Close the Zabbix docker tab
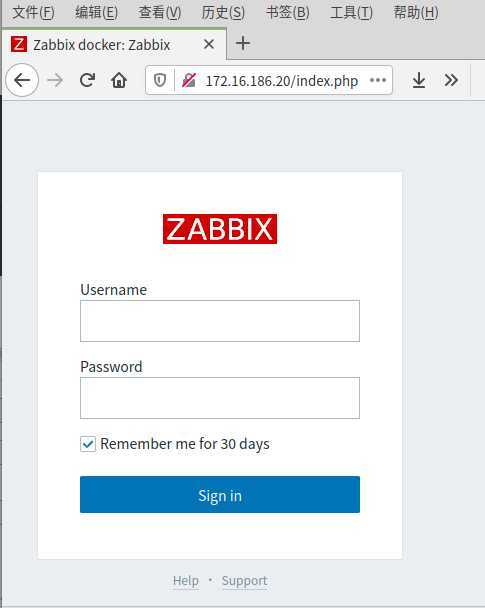 [209, 44]
